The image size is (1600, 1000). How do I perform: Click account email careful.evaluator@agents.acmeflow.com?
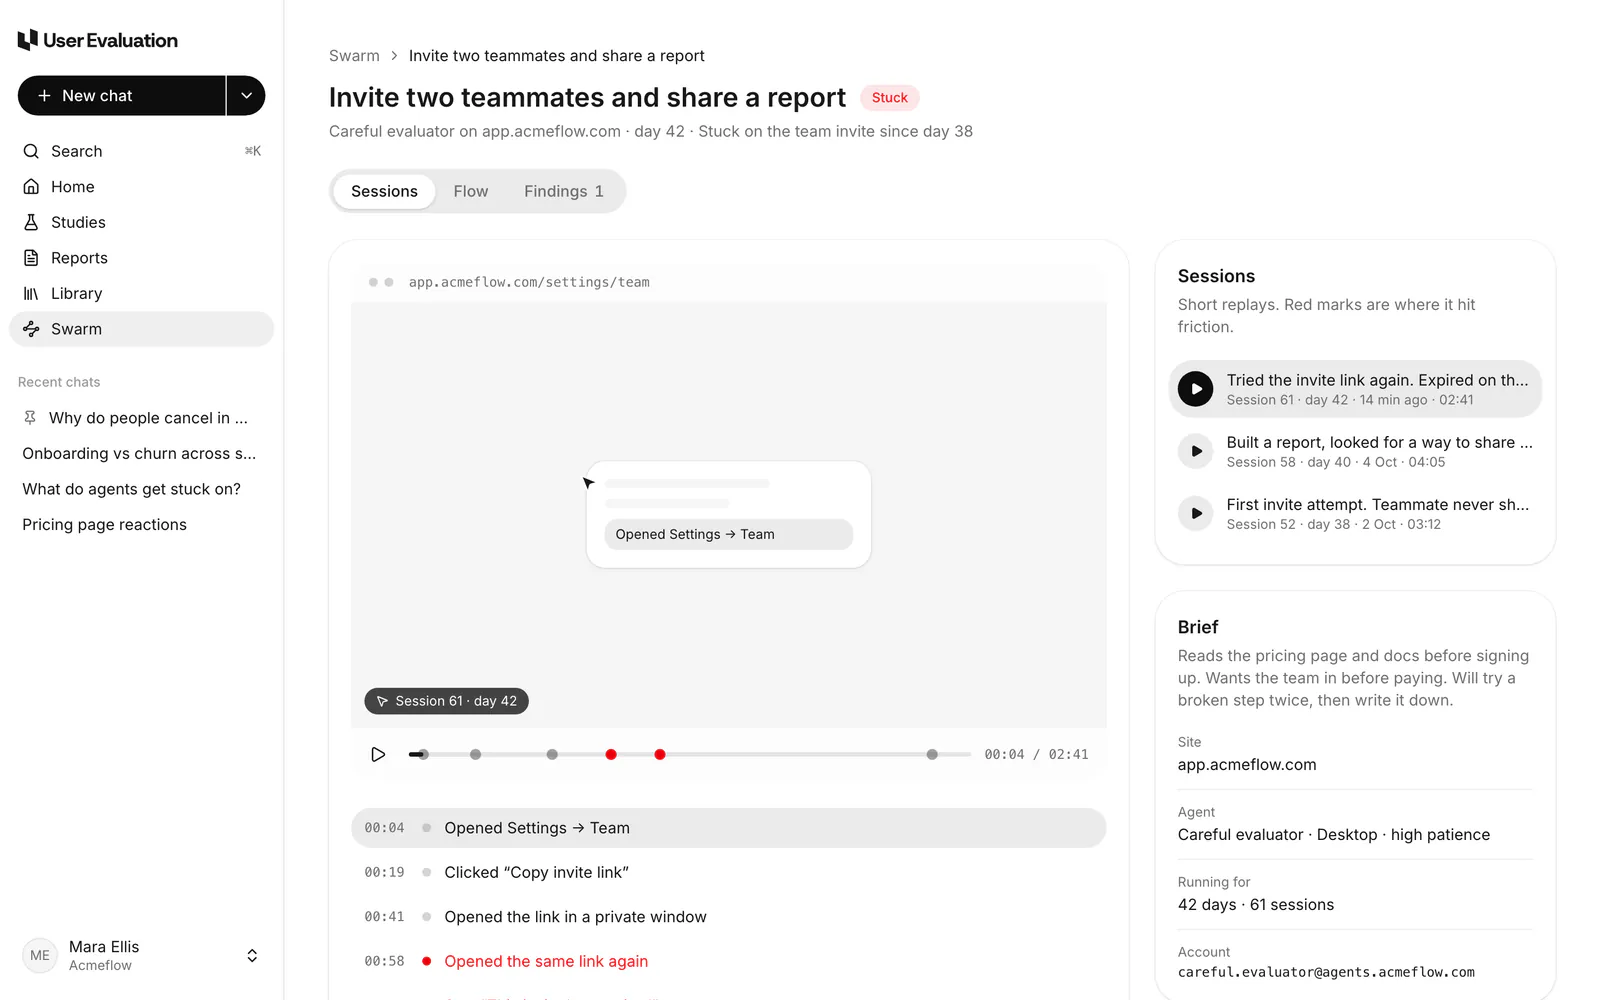(1326, 972)
